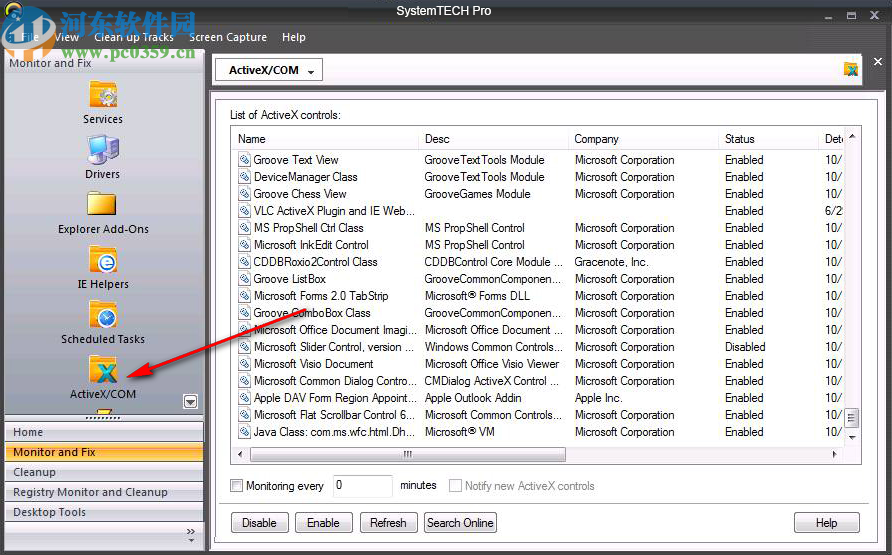892x555 pixels.
Task: Select Groove ComboBox Class row
Action: (537, 313)
